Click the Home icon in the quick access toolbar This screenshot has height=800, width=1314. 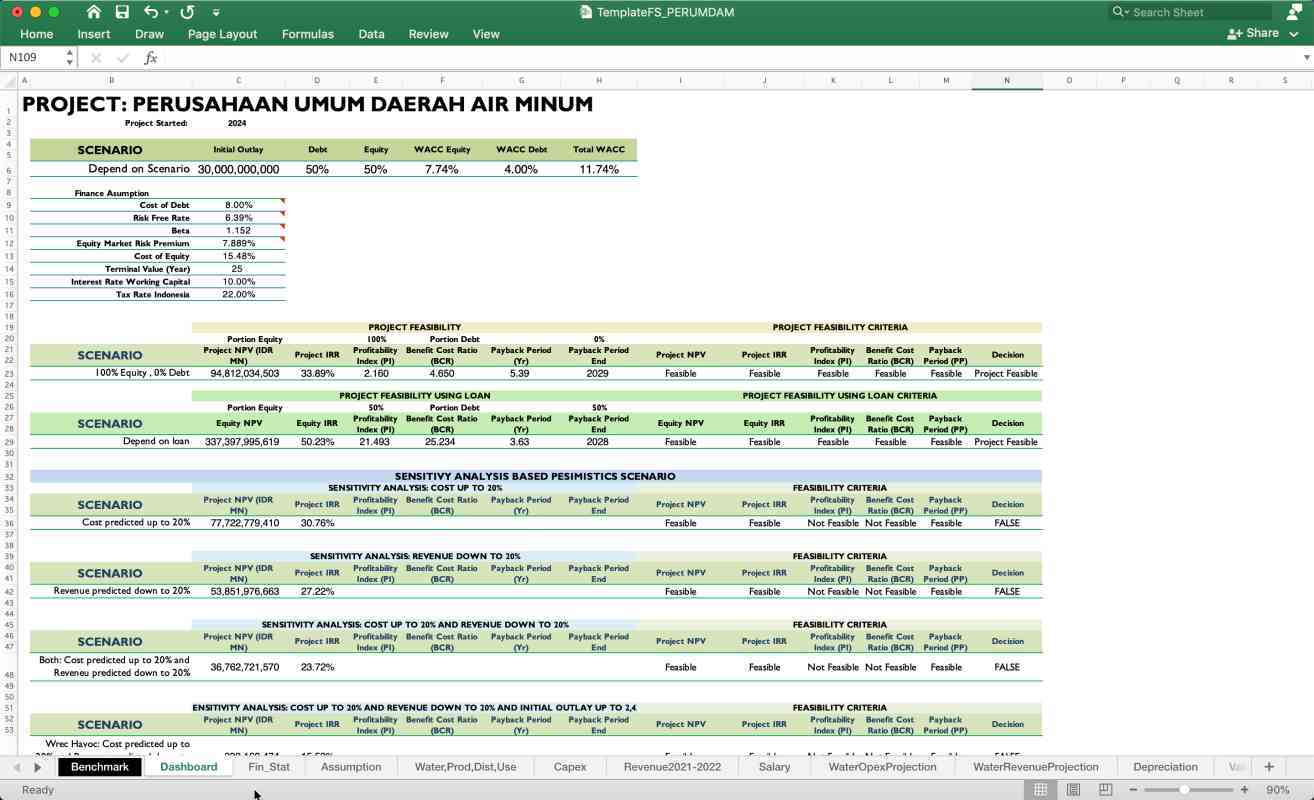(94, 11)
